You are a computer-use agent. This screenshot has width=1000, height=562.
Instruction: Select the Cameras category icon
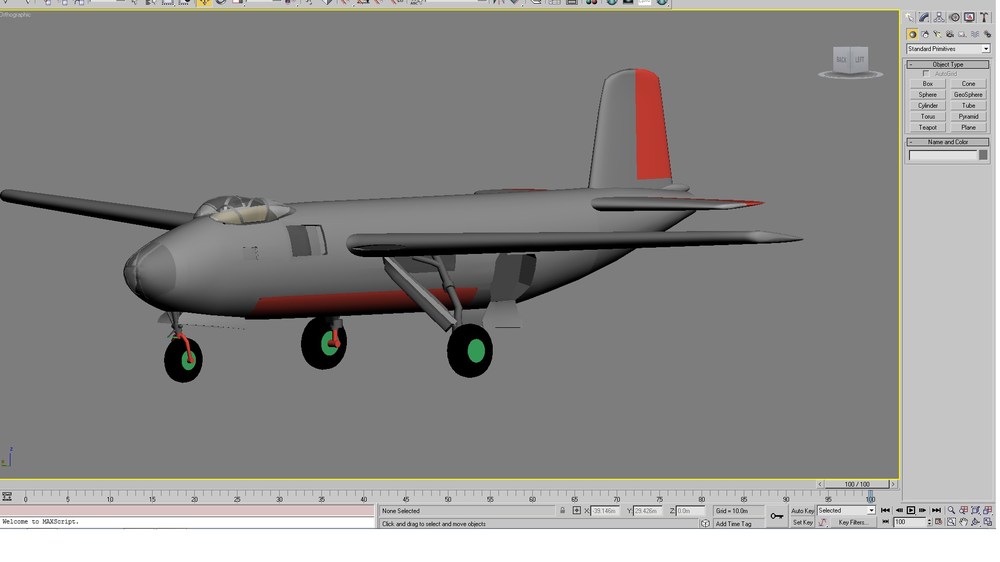pos(950,34)
